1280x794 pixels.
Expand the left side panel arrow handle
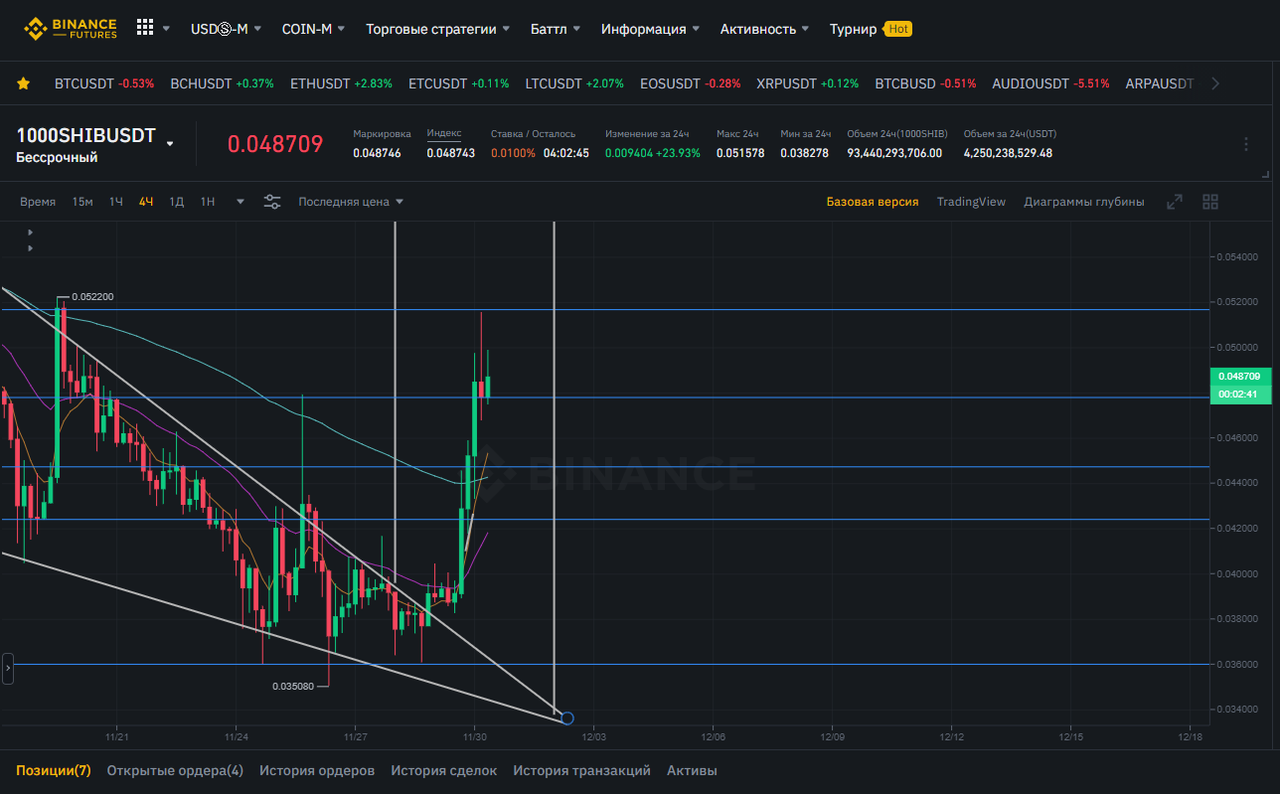click(x=8, y=668)
